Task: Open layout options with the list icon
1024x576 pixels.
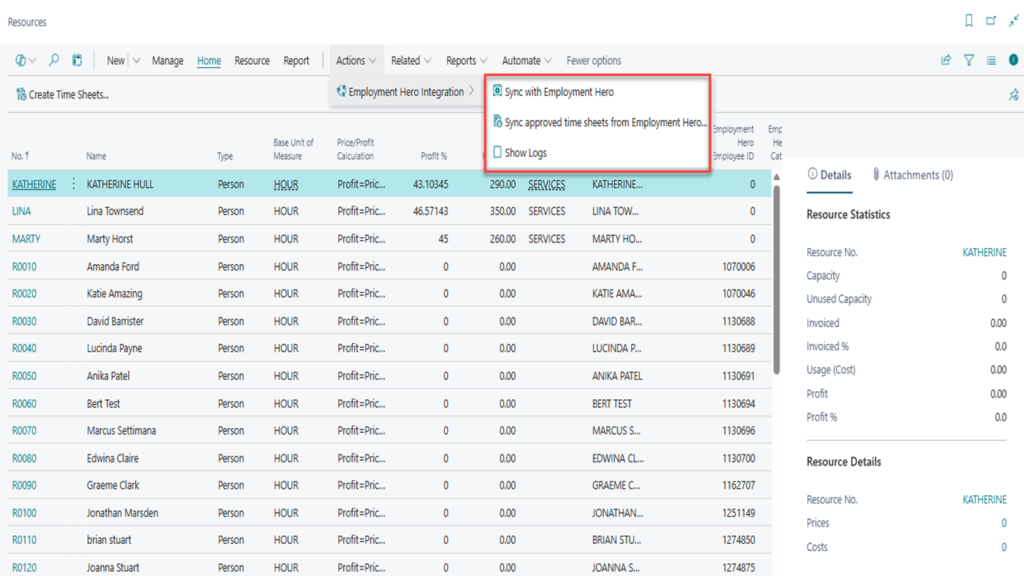Action: click(x=993, y=60)
